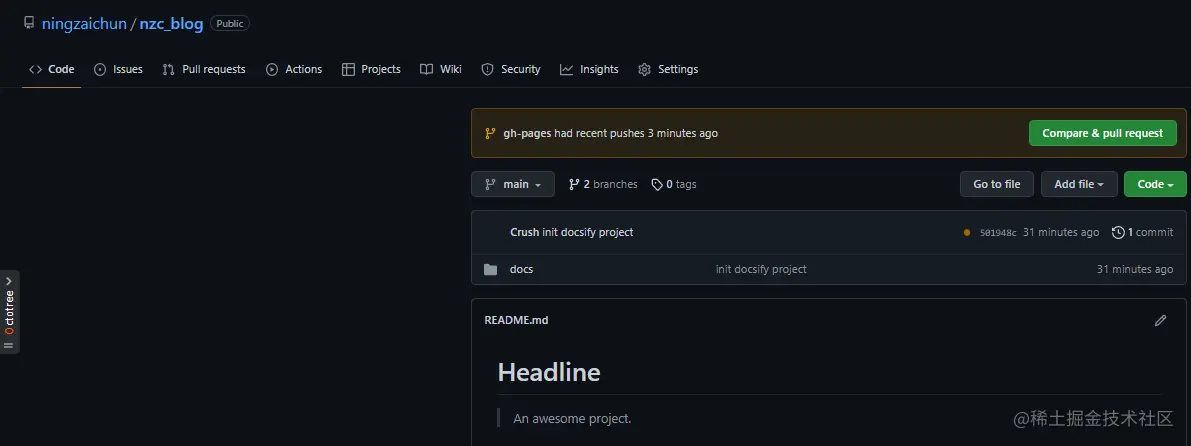Open the Actions tab
This screenshot has width=1191, height=446.
(294, 69)
